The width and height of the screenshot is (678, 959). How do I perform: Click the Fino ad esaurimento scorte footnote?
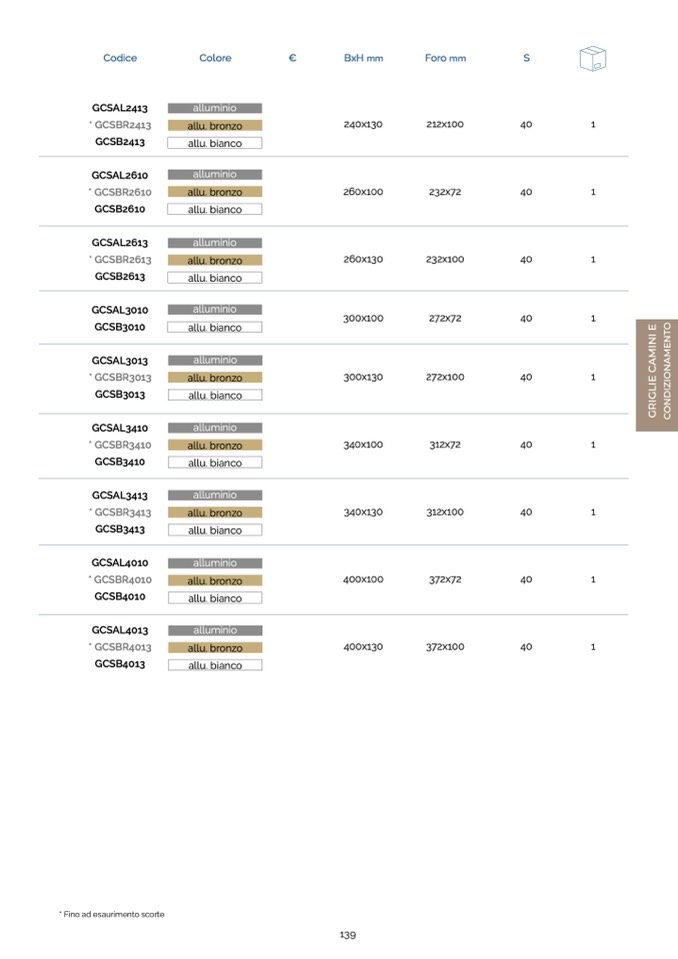pyautogui.click(x=112, y=915)
